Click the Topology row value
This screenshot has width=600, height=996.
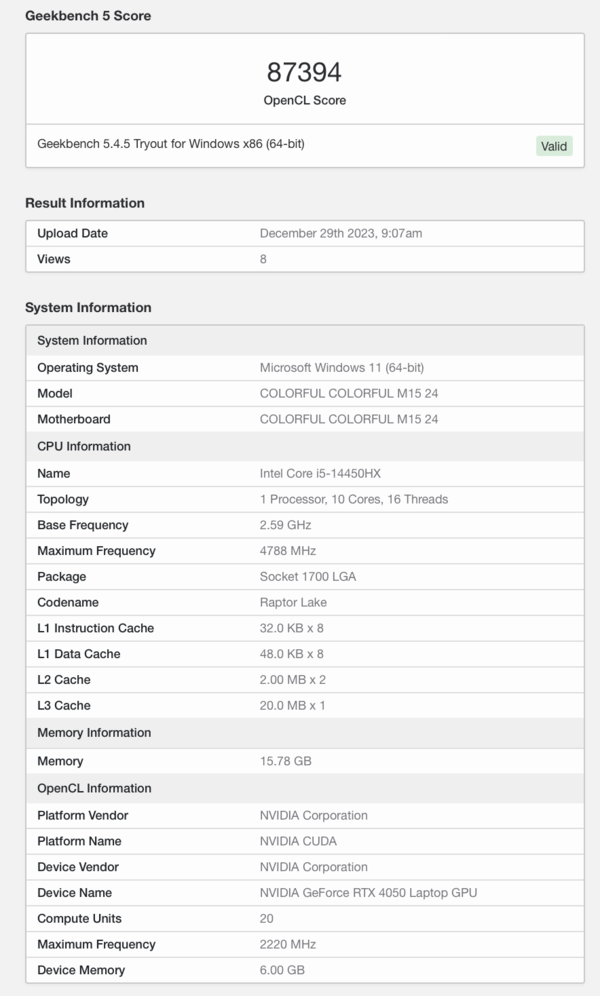tap(354, 499)
